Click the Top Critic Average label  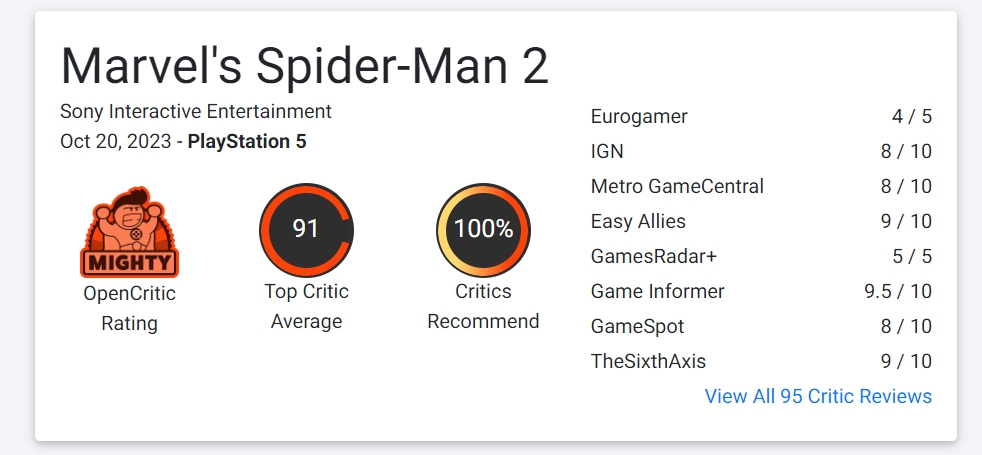[x=306, y=306]
